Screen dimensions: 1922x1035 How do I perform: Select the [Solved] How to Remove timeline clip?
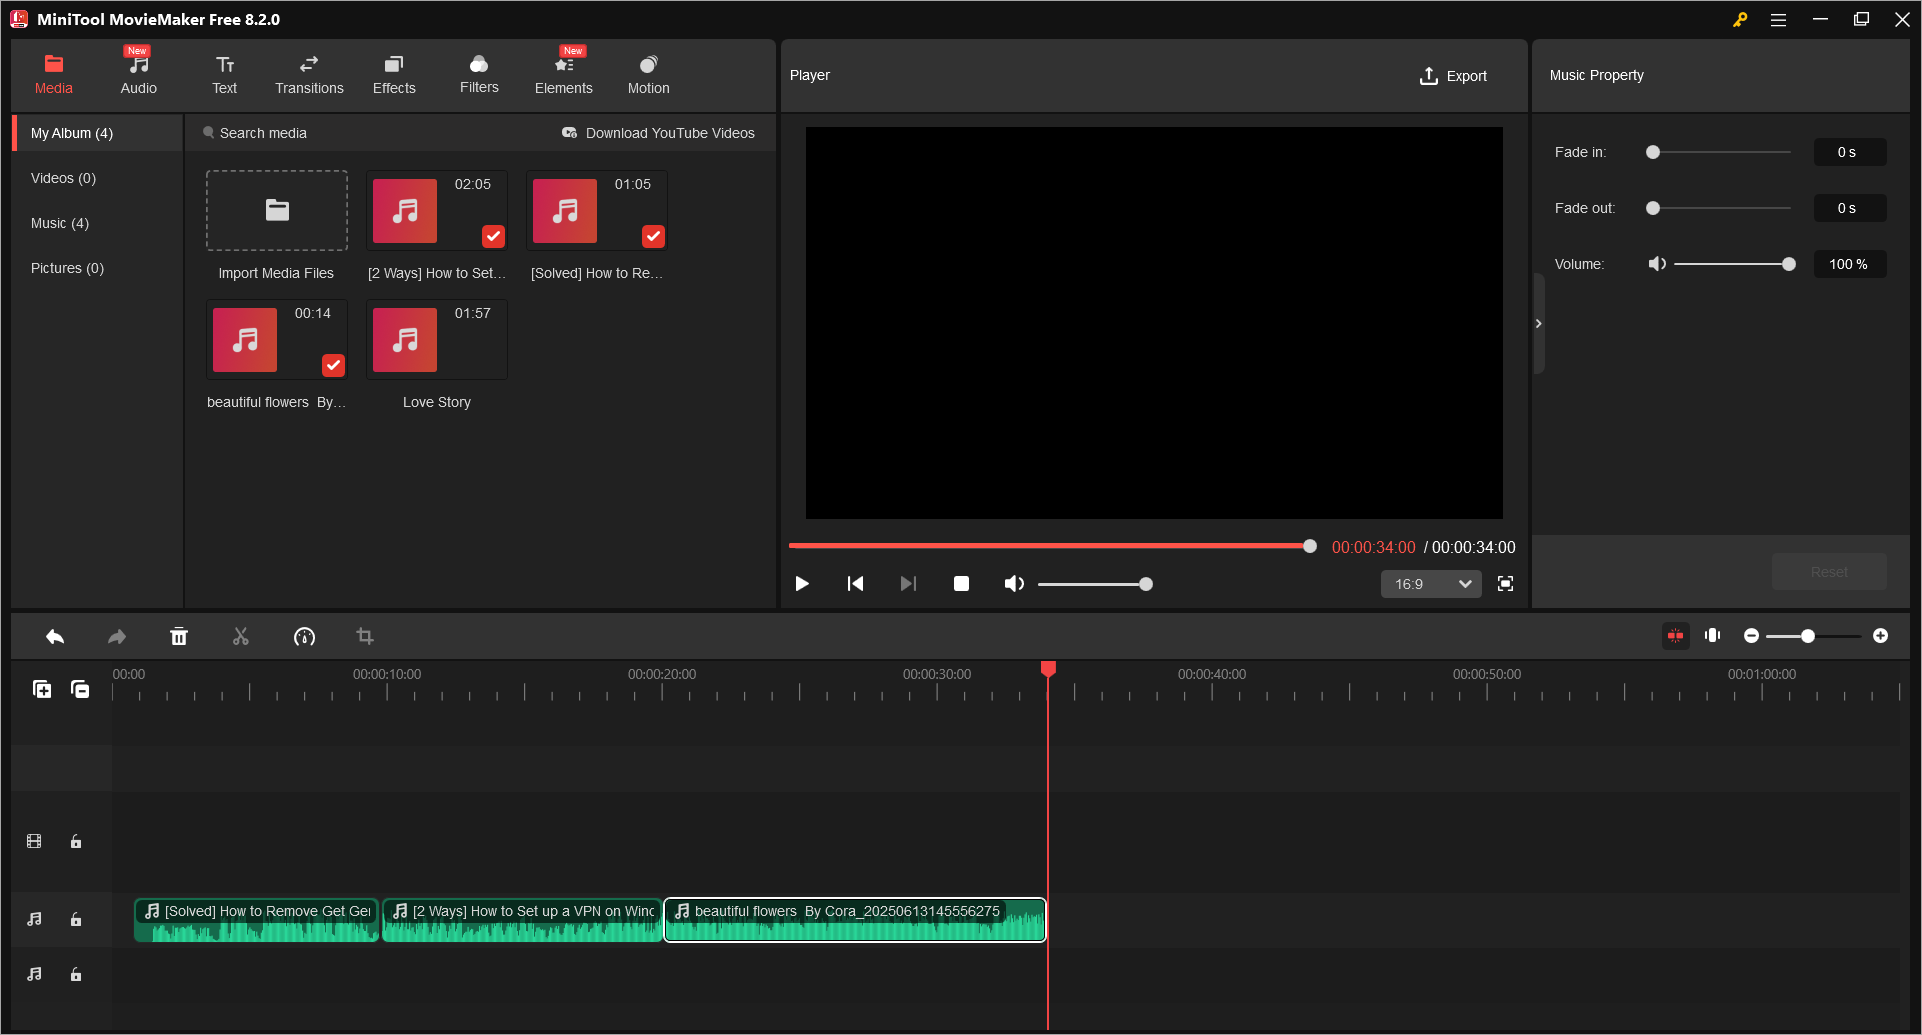coord(257,920)
